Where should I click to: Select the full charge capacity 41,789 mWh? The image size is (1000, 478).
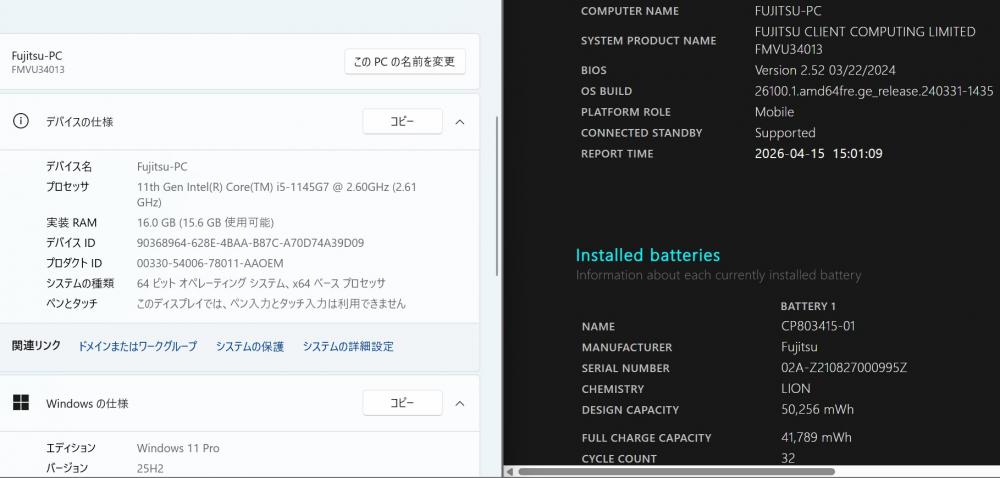816,438
